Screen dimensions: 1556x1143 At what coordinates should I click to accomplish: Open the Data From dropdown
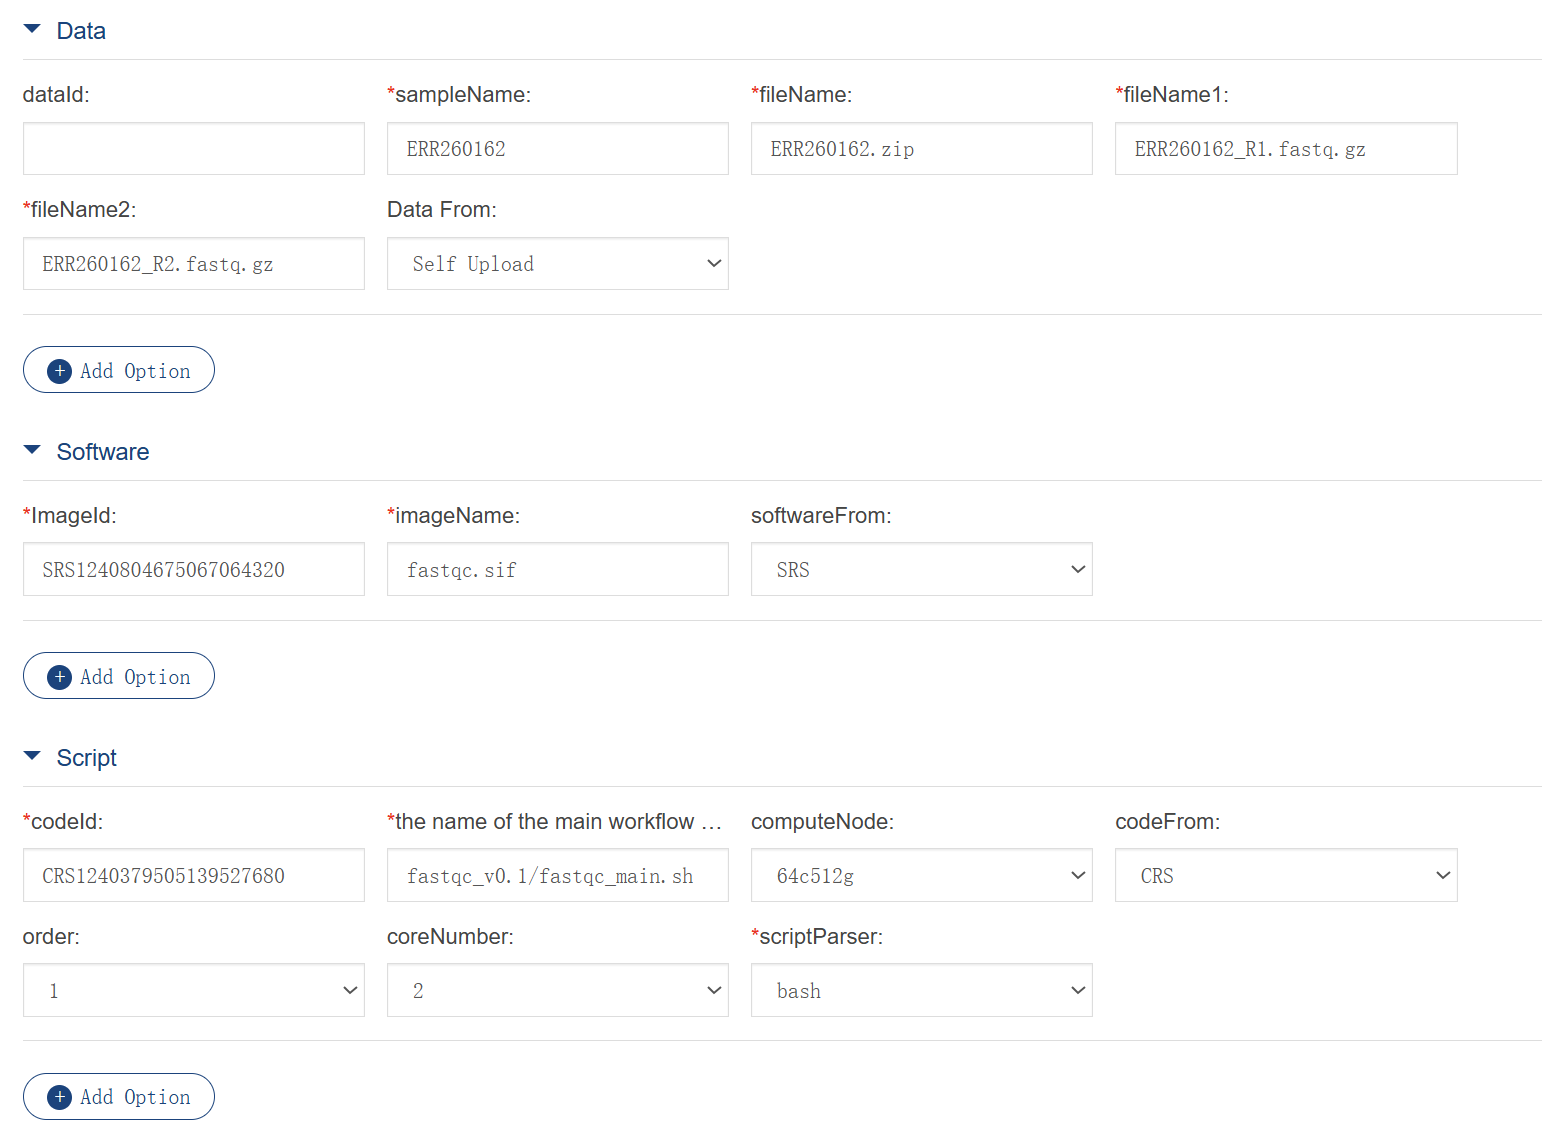558,264
